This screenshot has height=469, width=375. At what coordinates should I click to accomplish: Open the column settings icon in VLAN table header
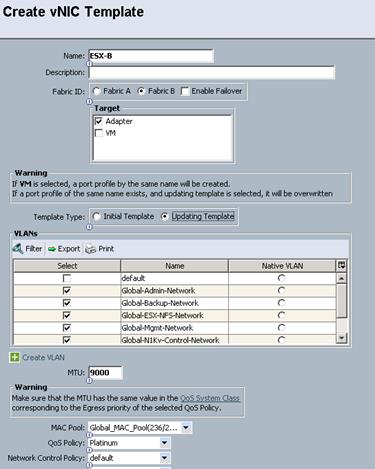pos(341,266)
